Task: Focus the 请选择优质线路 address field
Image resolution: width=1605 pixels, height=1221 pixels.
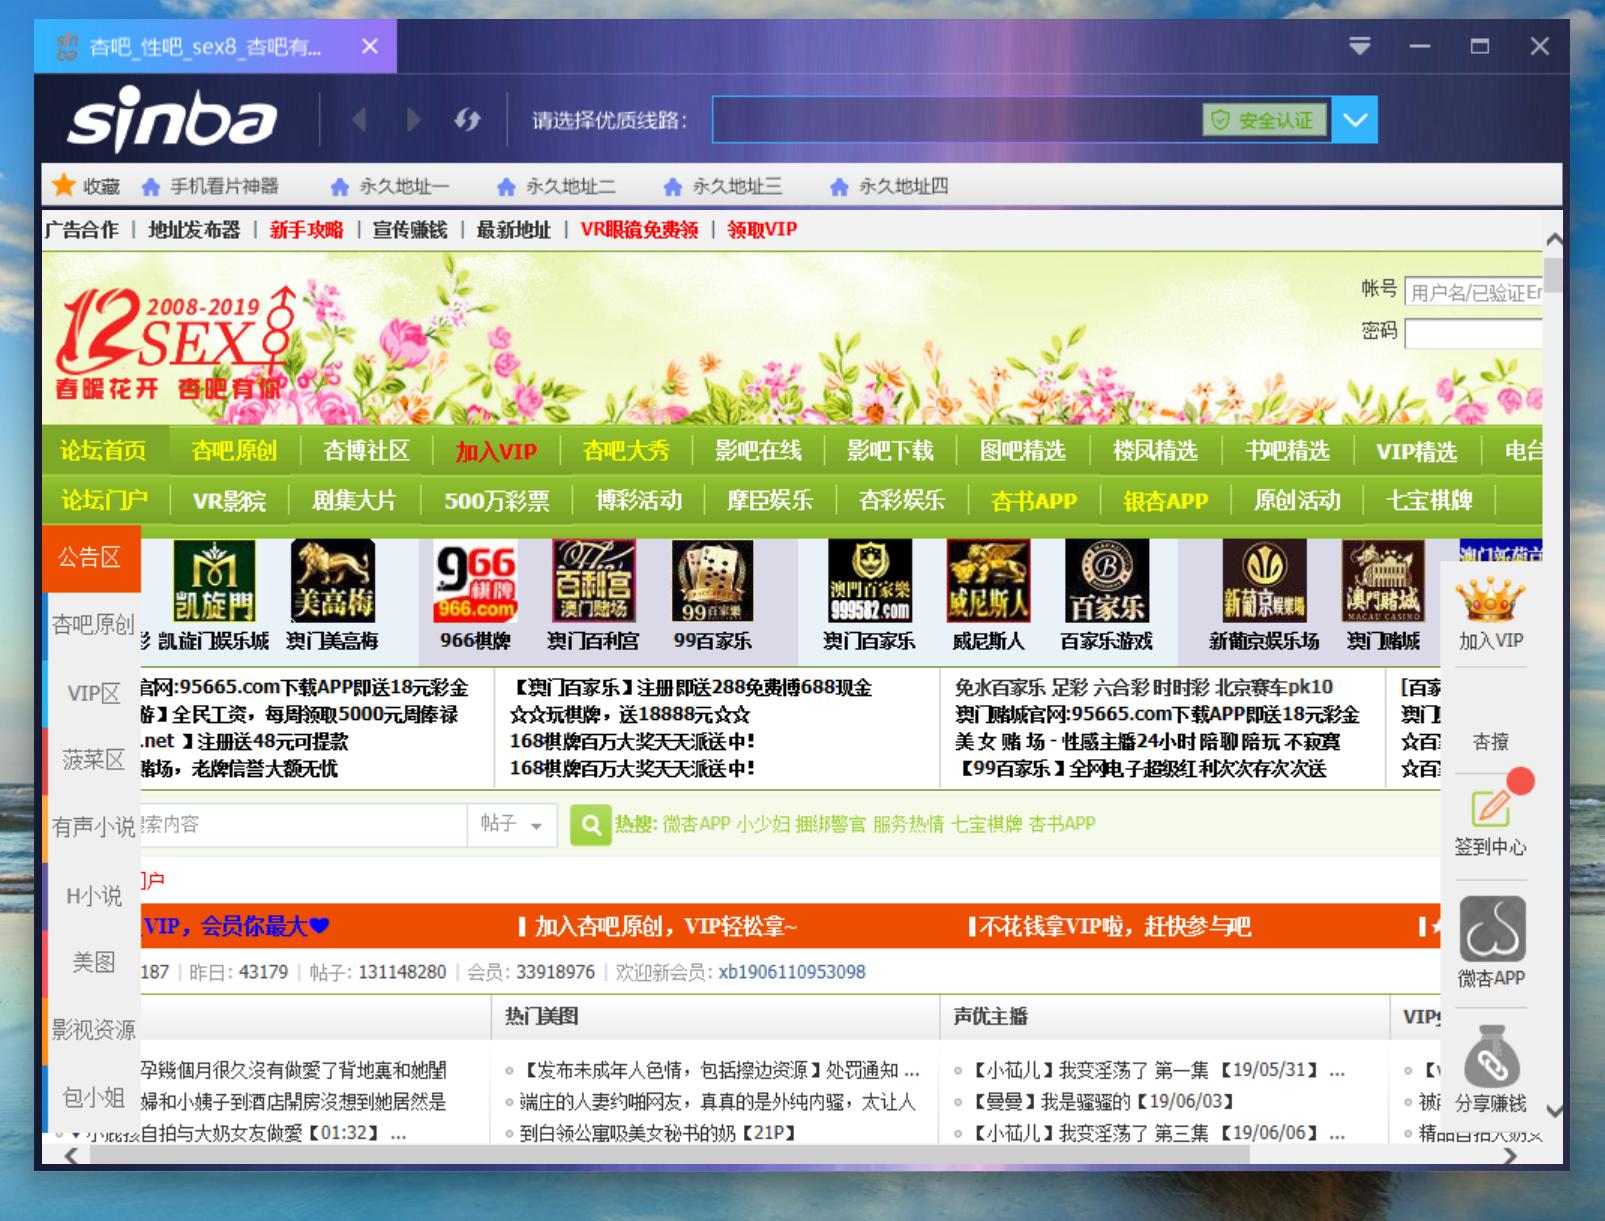Action: click(x=957, y=120)
